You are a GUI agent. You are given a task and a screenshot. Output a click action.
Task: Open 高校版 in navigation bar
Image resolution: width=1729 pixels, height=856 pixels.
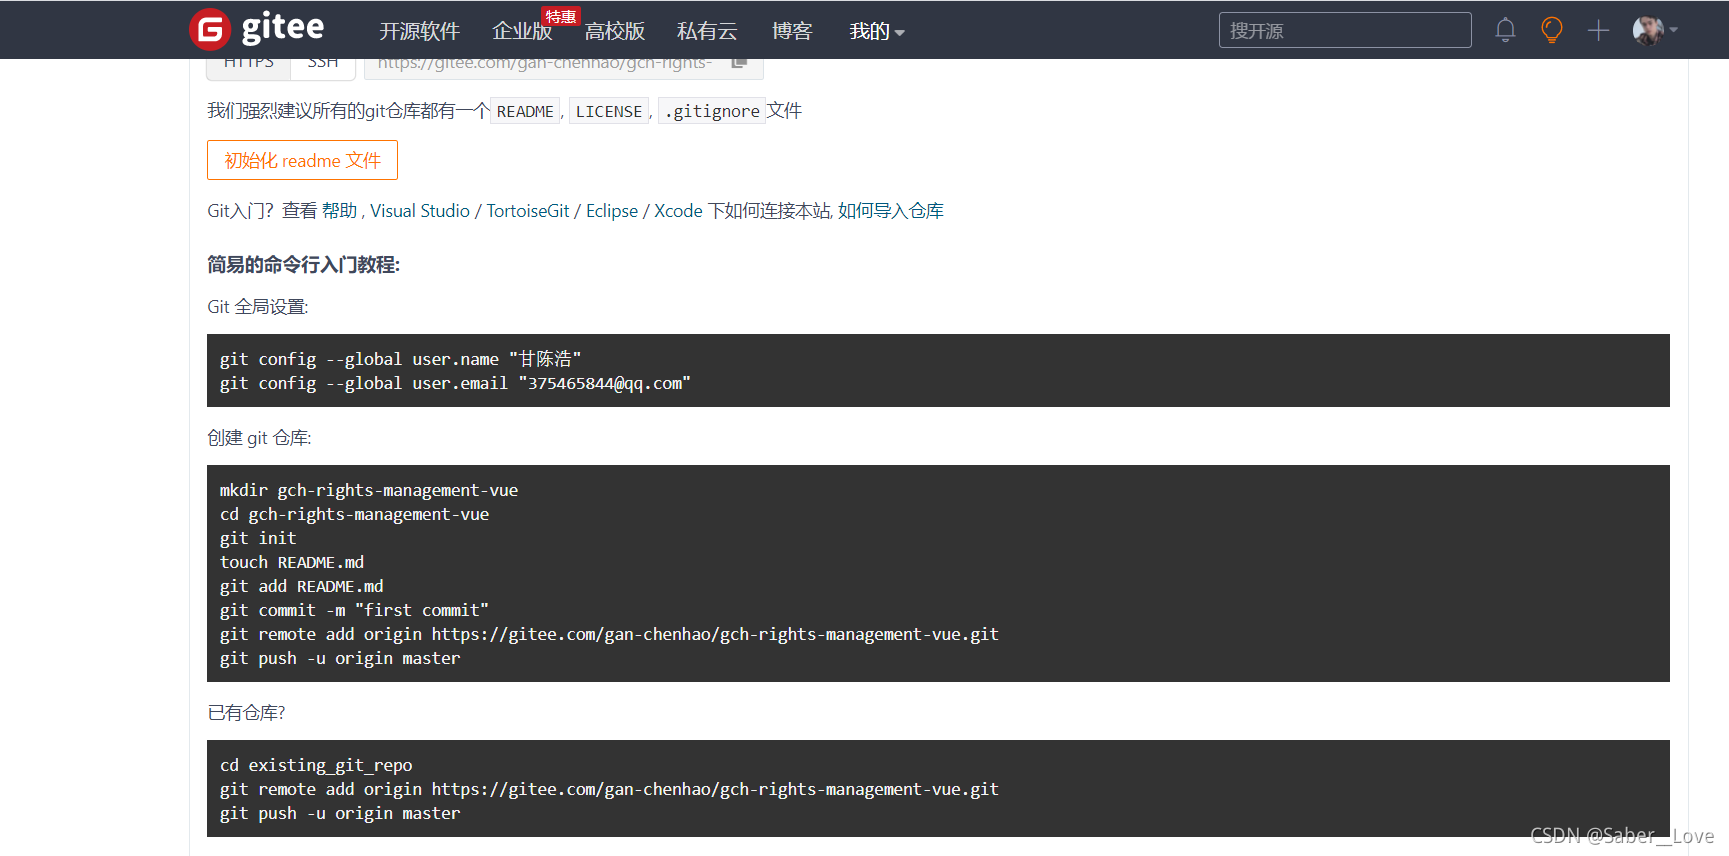pyautogui.click(x=614, y=31)
